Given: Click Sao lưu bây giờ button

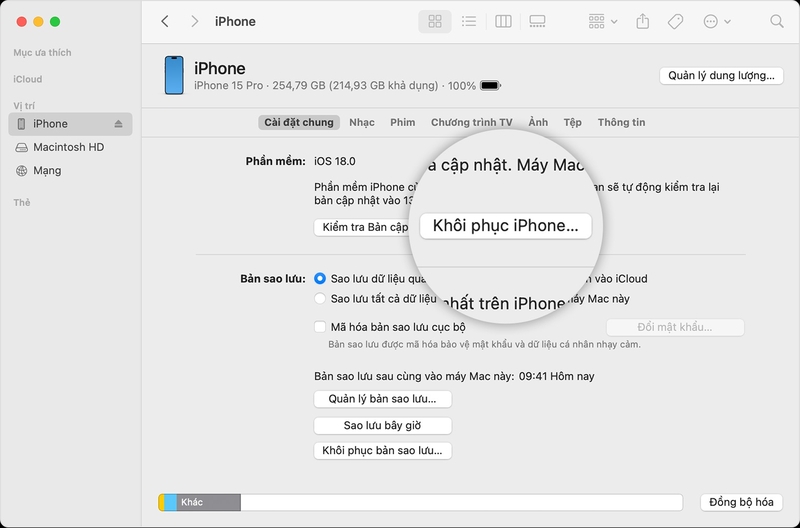Looking at the screenshot, I should click(x=383, y=425).
